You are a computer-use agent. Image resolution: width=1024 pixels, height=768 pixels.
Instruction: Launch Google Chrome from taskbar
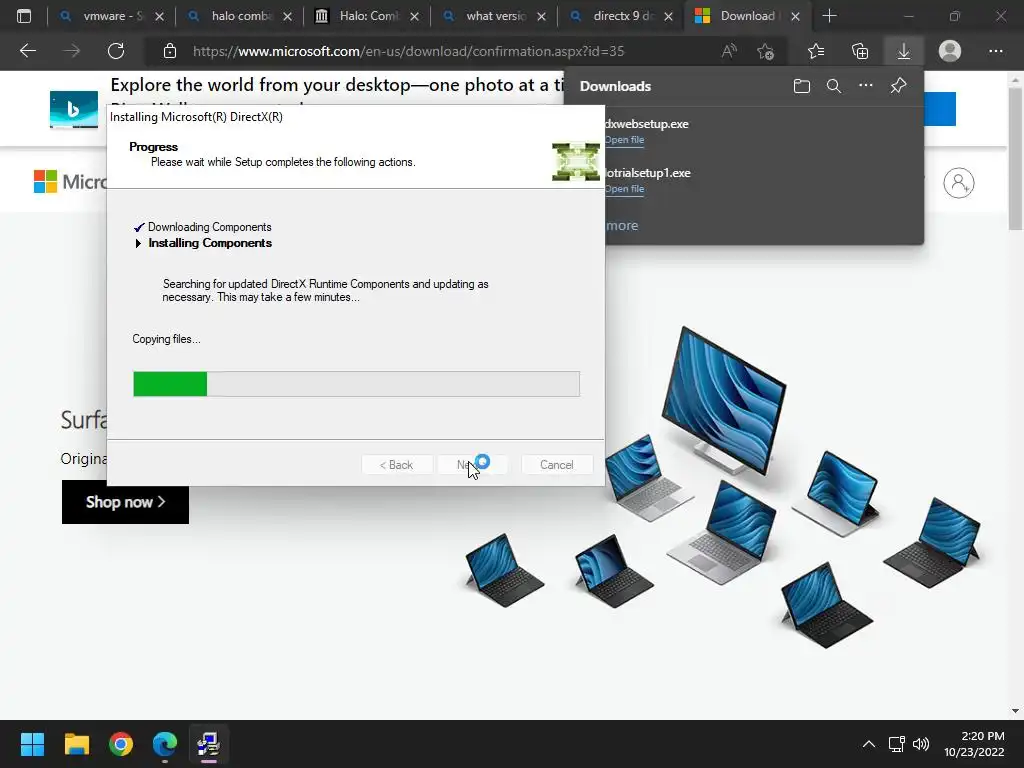coord(121,744)
